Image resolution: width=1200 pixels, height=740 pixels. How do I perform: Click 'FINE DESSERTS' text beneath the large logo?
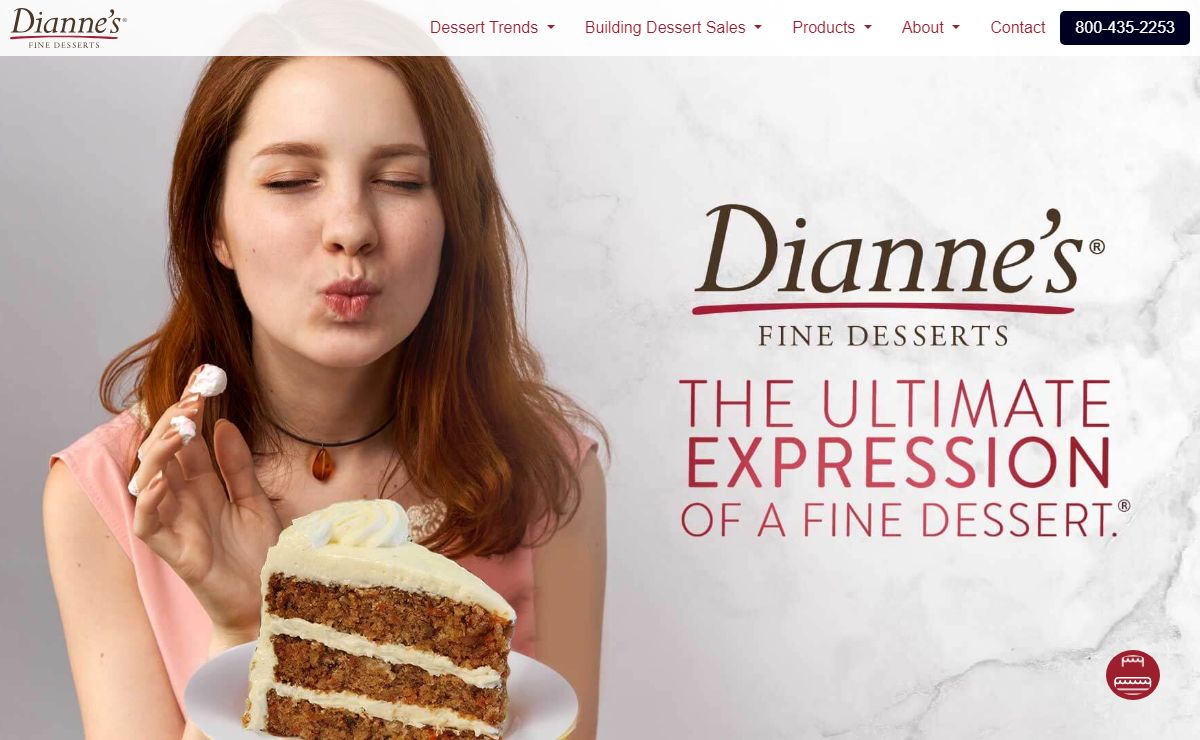pyautogui.click(x=883, y=335)
